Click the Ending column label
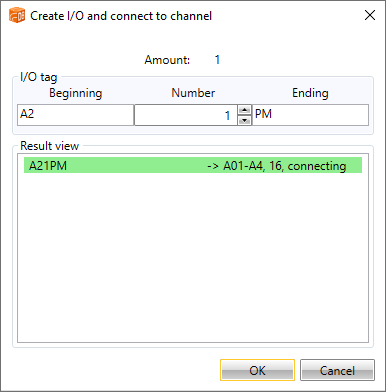Image resolution: width=386 pixels, height=392 pixels. 310,93
